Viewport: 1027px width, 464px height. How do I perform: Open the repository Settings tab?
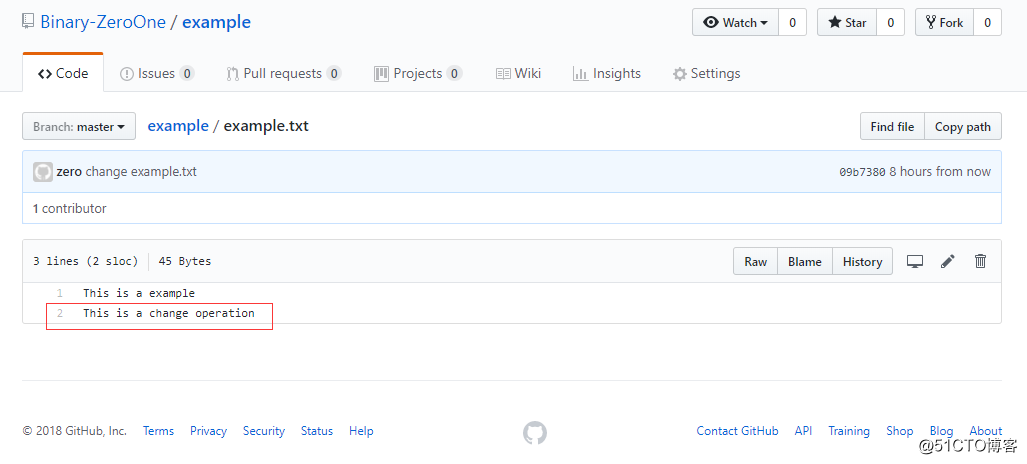pos(707,73)
